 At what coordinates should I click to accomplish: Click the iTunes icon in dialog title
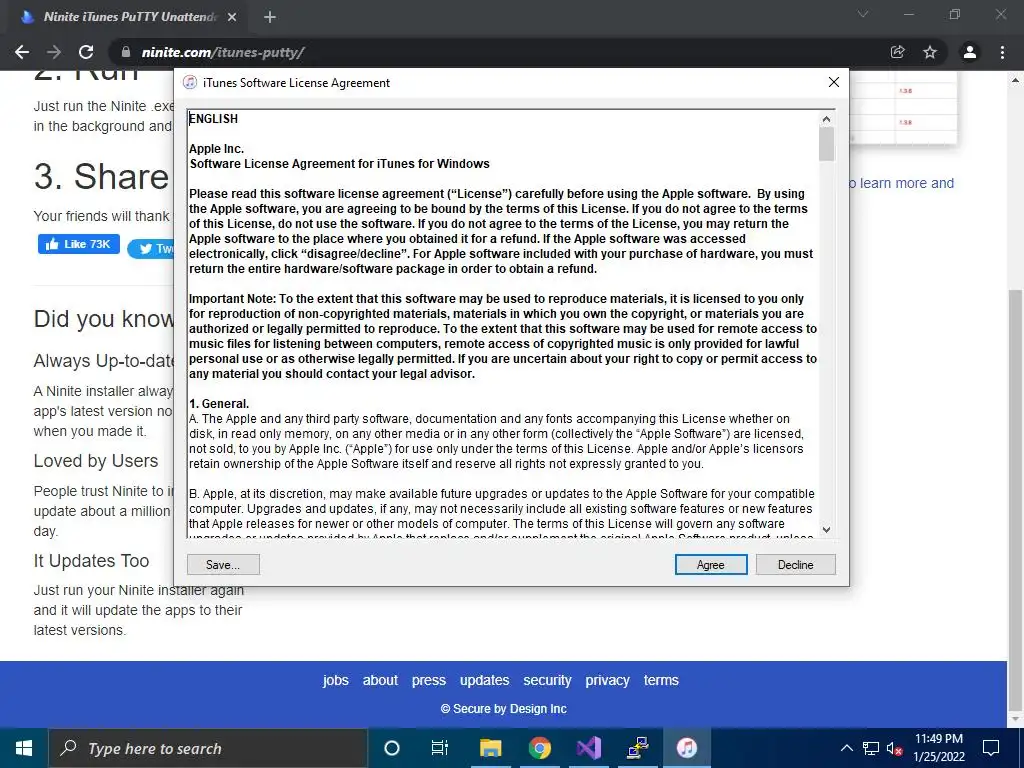pos(190,82)
